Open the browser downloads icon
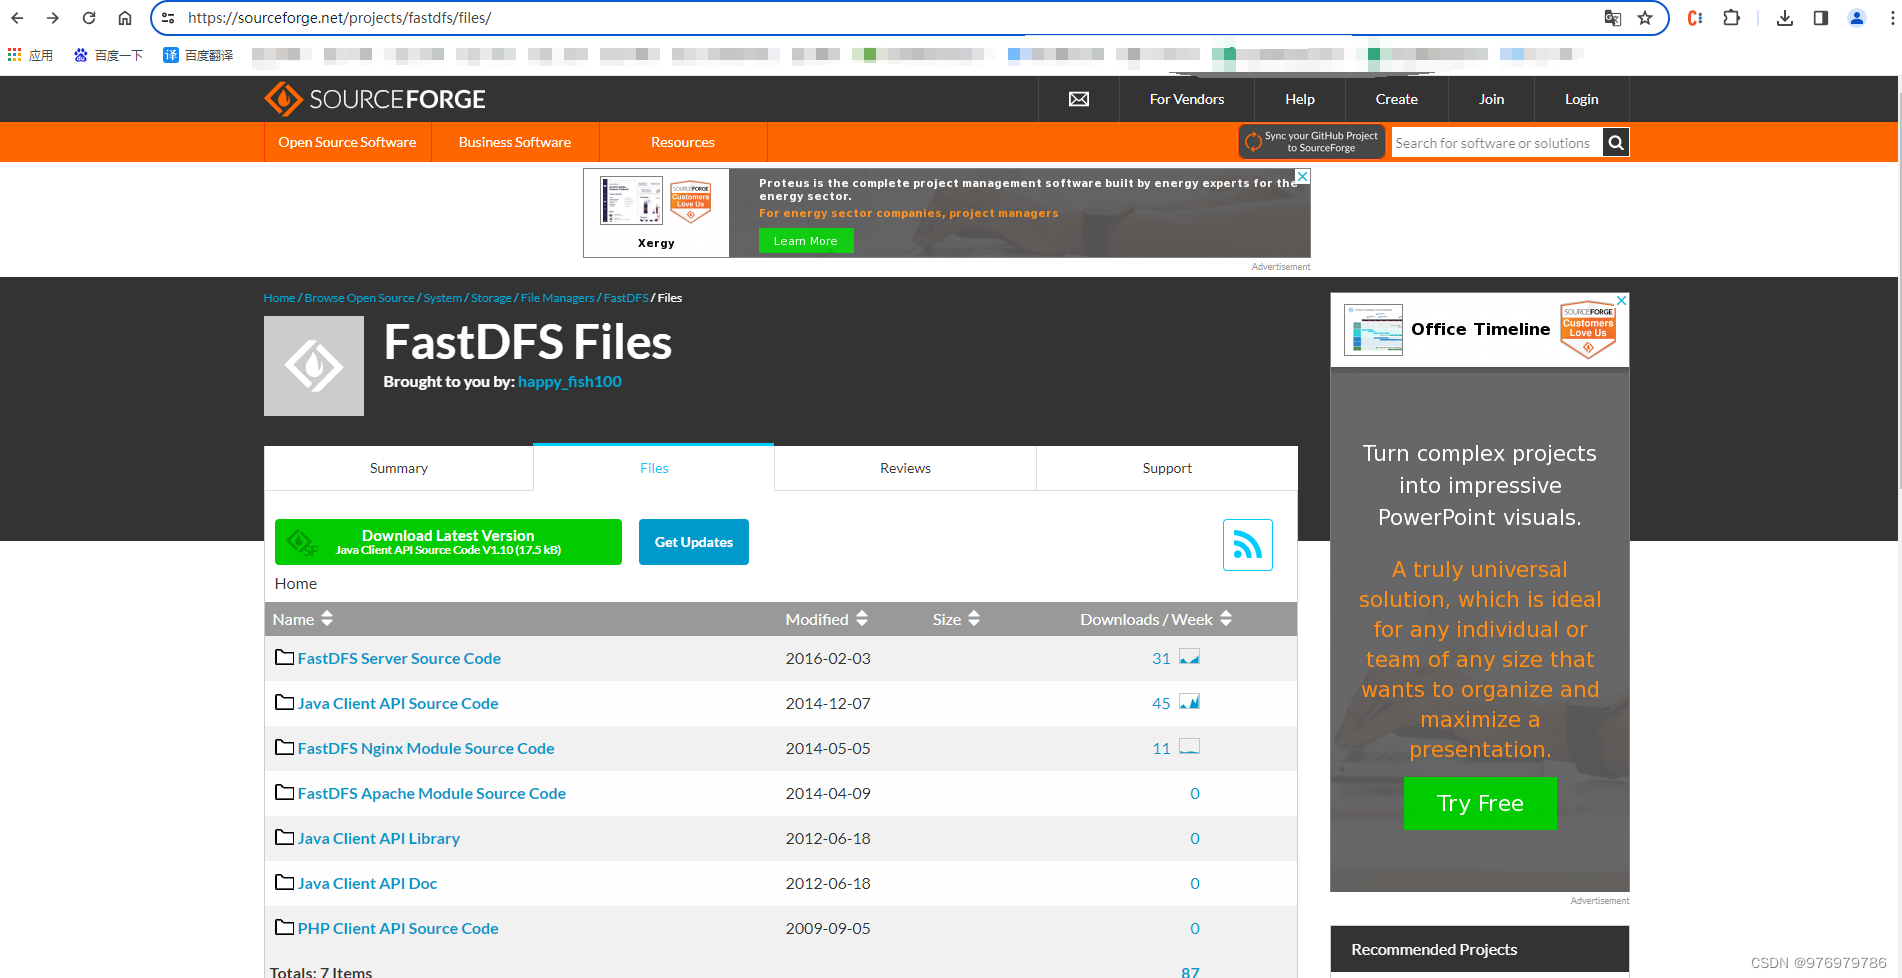The height and width of the screenshot is (978, 1902). 1785,18
